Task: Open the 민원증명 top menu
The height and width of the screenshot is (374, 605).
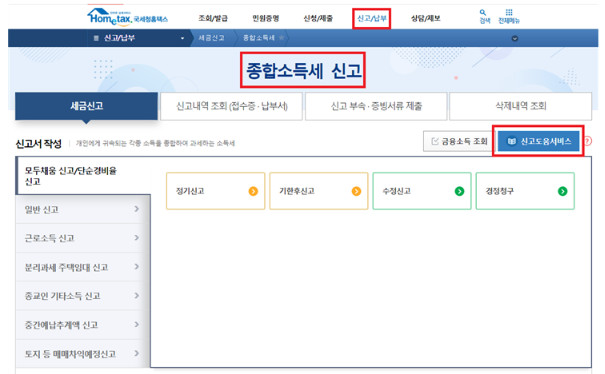Action: [x=265, y=18]
